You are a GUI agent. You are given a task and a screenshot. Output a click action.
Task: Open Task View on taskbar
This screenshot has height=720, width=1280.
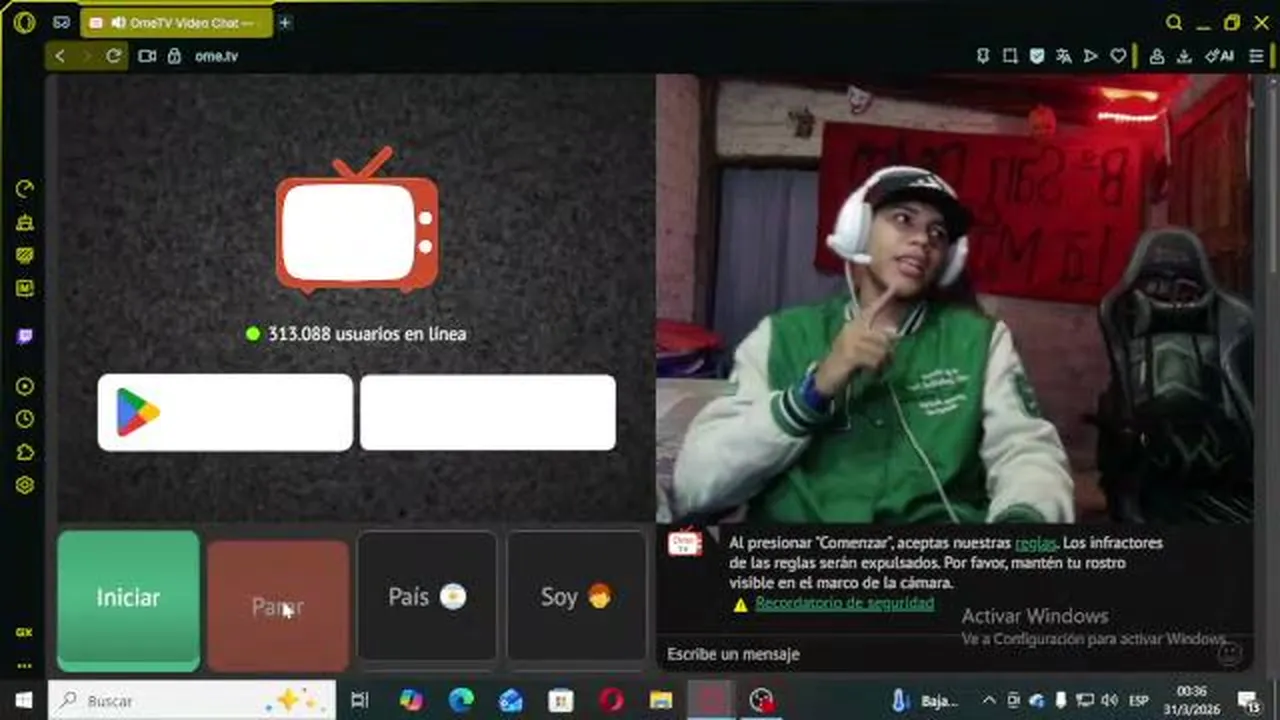360,700
